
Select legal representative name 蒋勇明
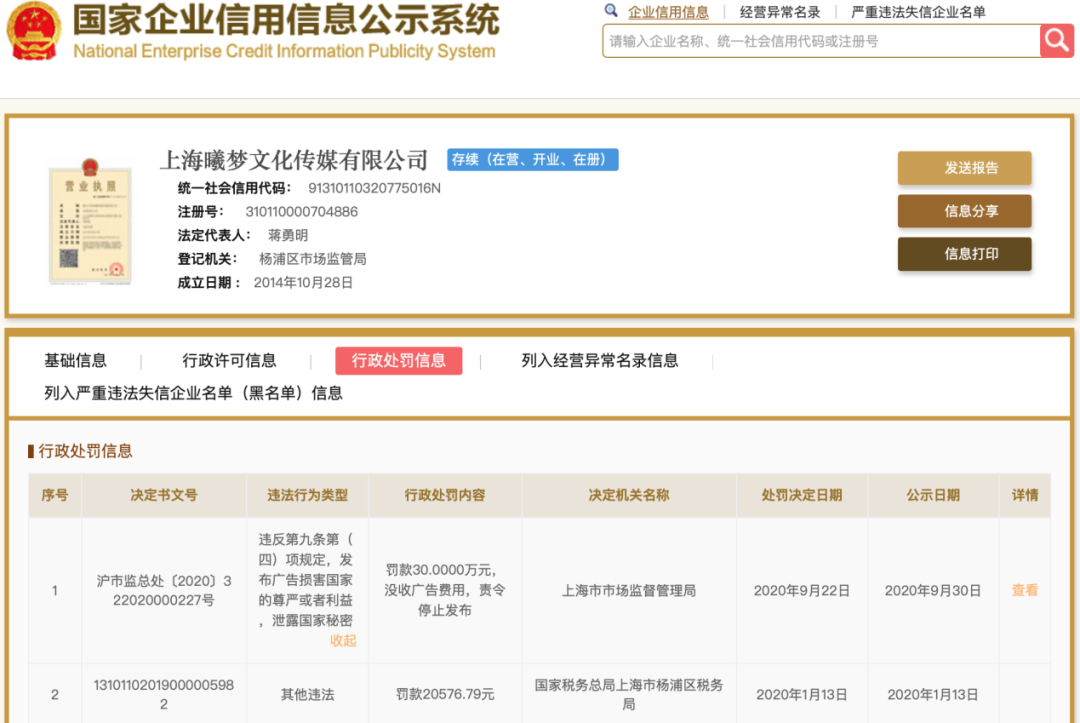click(288, 235)
